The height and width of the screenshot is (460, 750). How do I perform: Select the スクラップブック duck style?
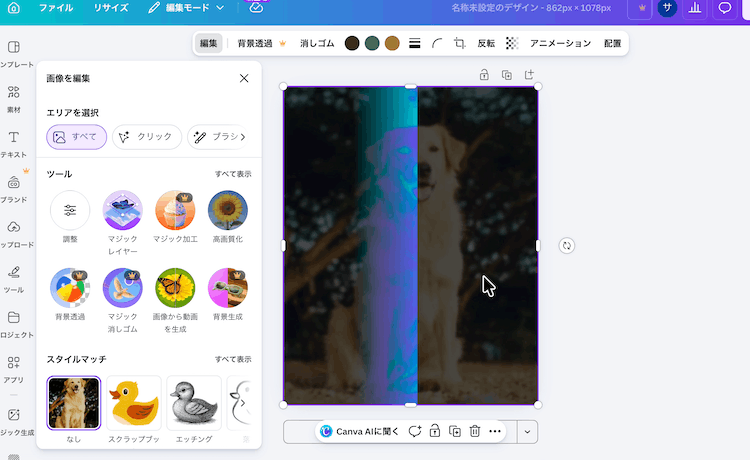coord(134,403)
